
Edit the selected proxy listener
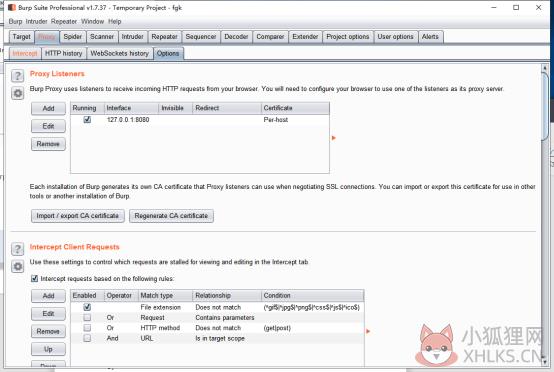click(48, 126)
